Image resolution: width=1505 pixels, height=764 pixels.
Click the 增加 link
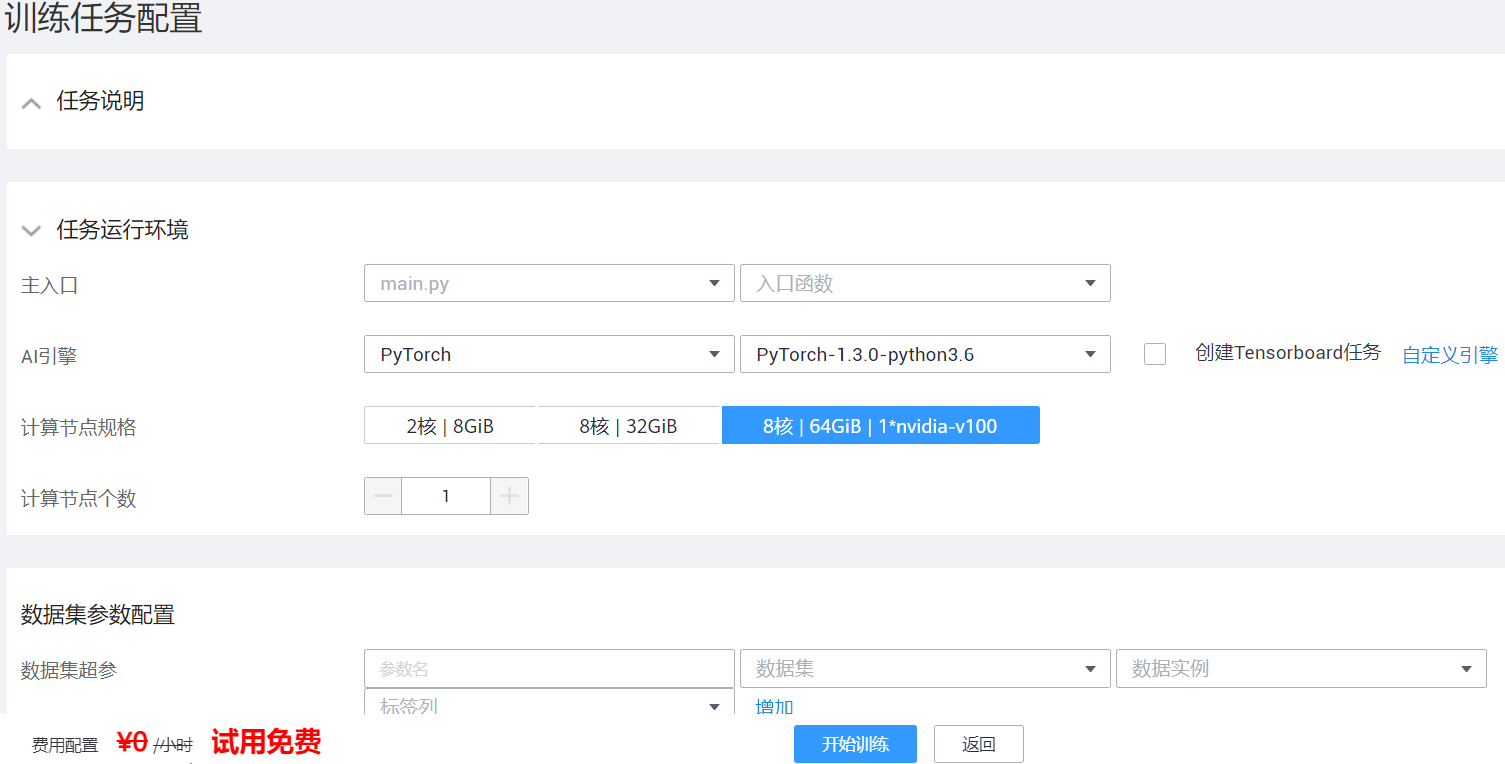(774, 707)
